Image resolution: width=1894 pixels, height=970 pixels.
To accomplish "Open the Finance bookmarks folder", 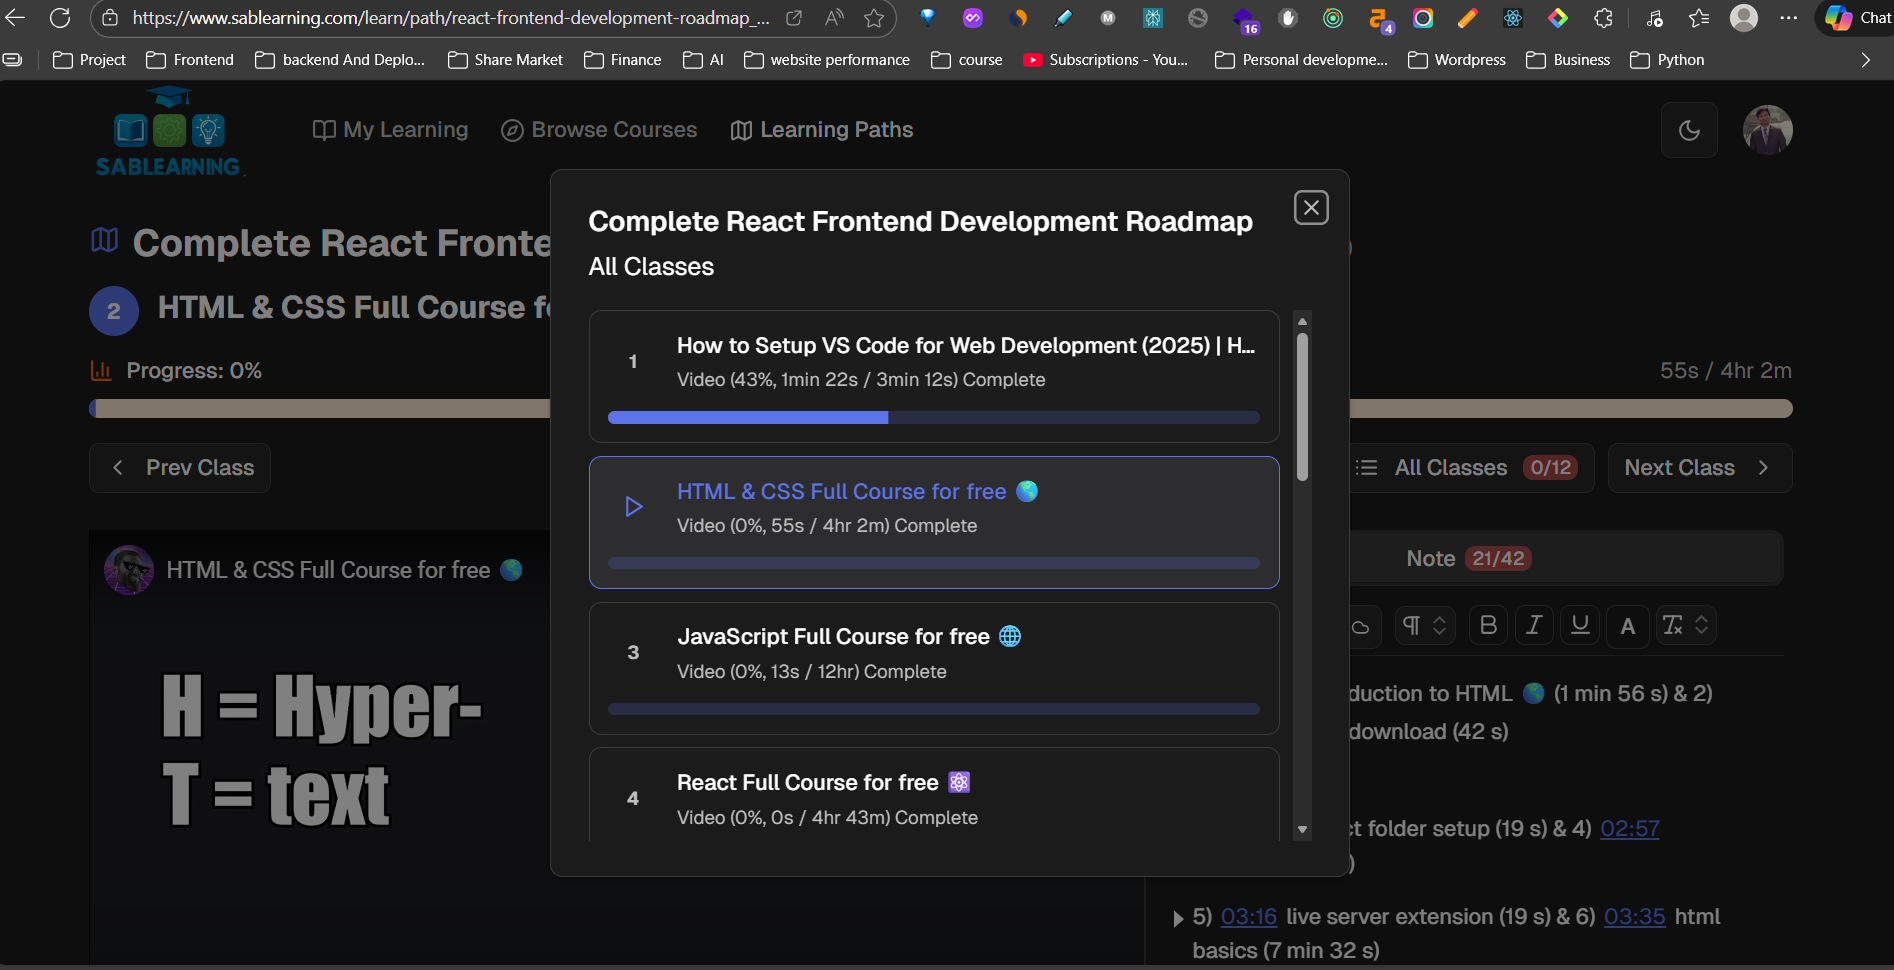I will click(x=623, y=60).
